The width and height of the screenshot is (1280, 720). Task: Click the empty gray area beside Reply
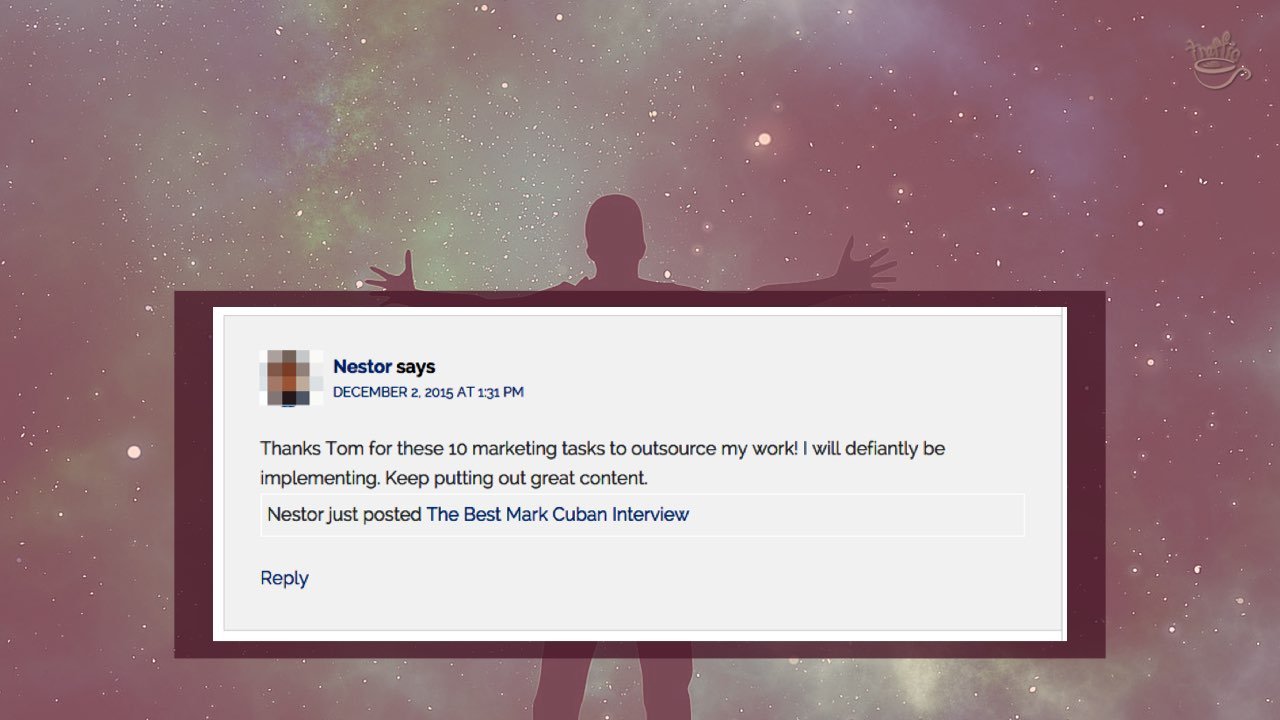pos(680,580)
